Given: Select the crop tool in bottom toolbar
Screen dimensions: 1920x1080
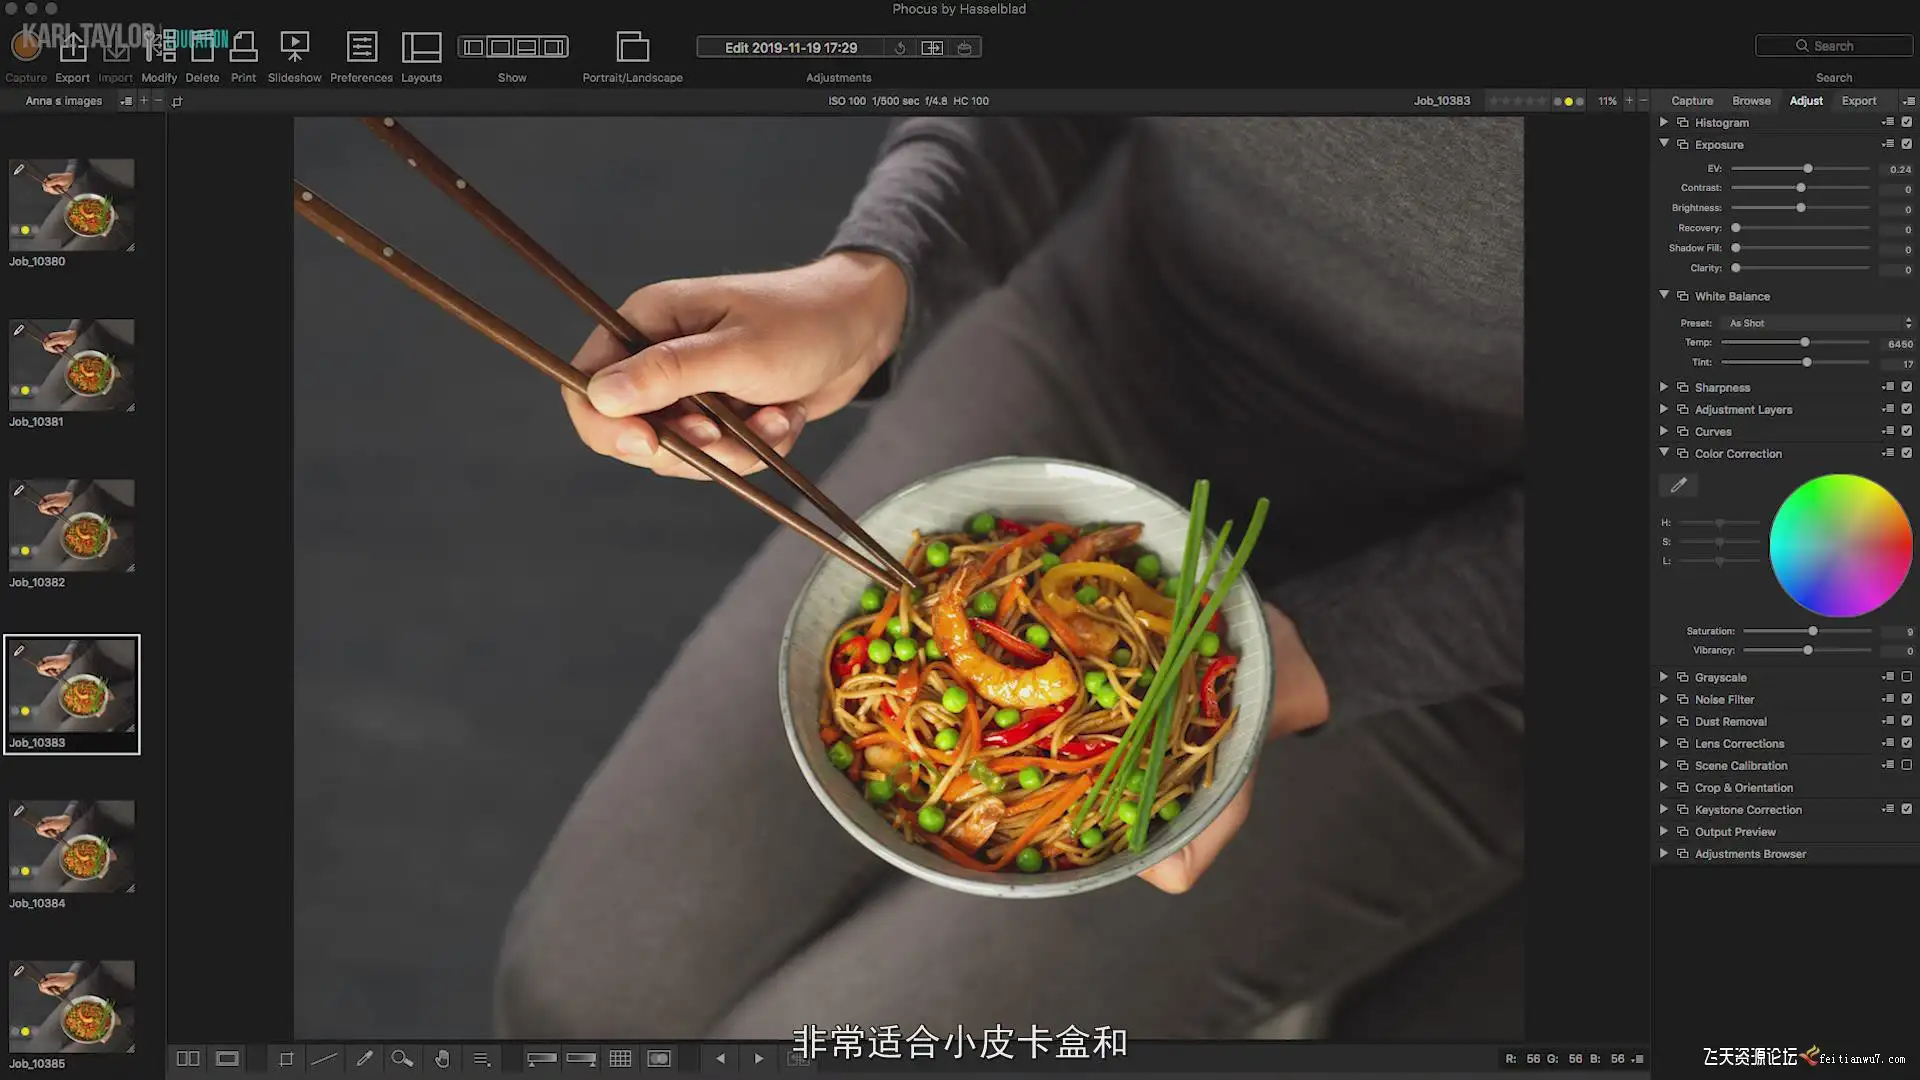Looking at the screenshot, I should coord(286,1058).
